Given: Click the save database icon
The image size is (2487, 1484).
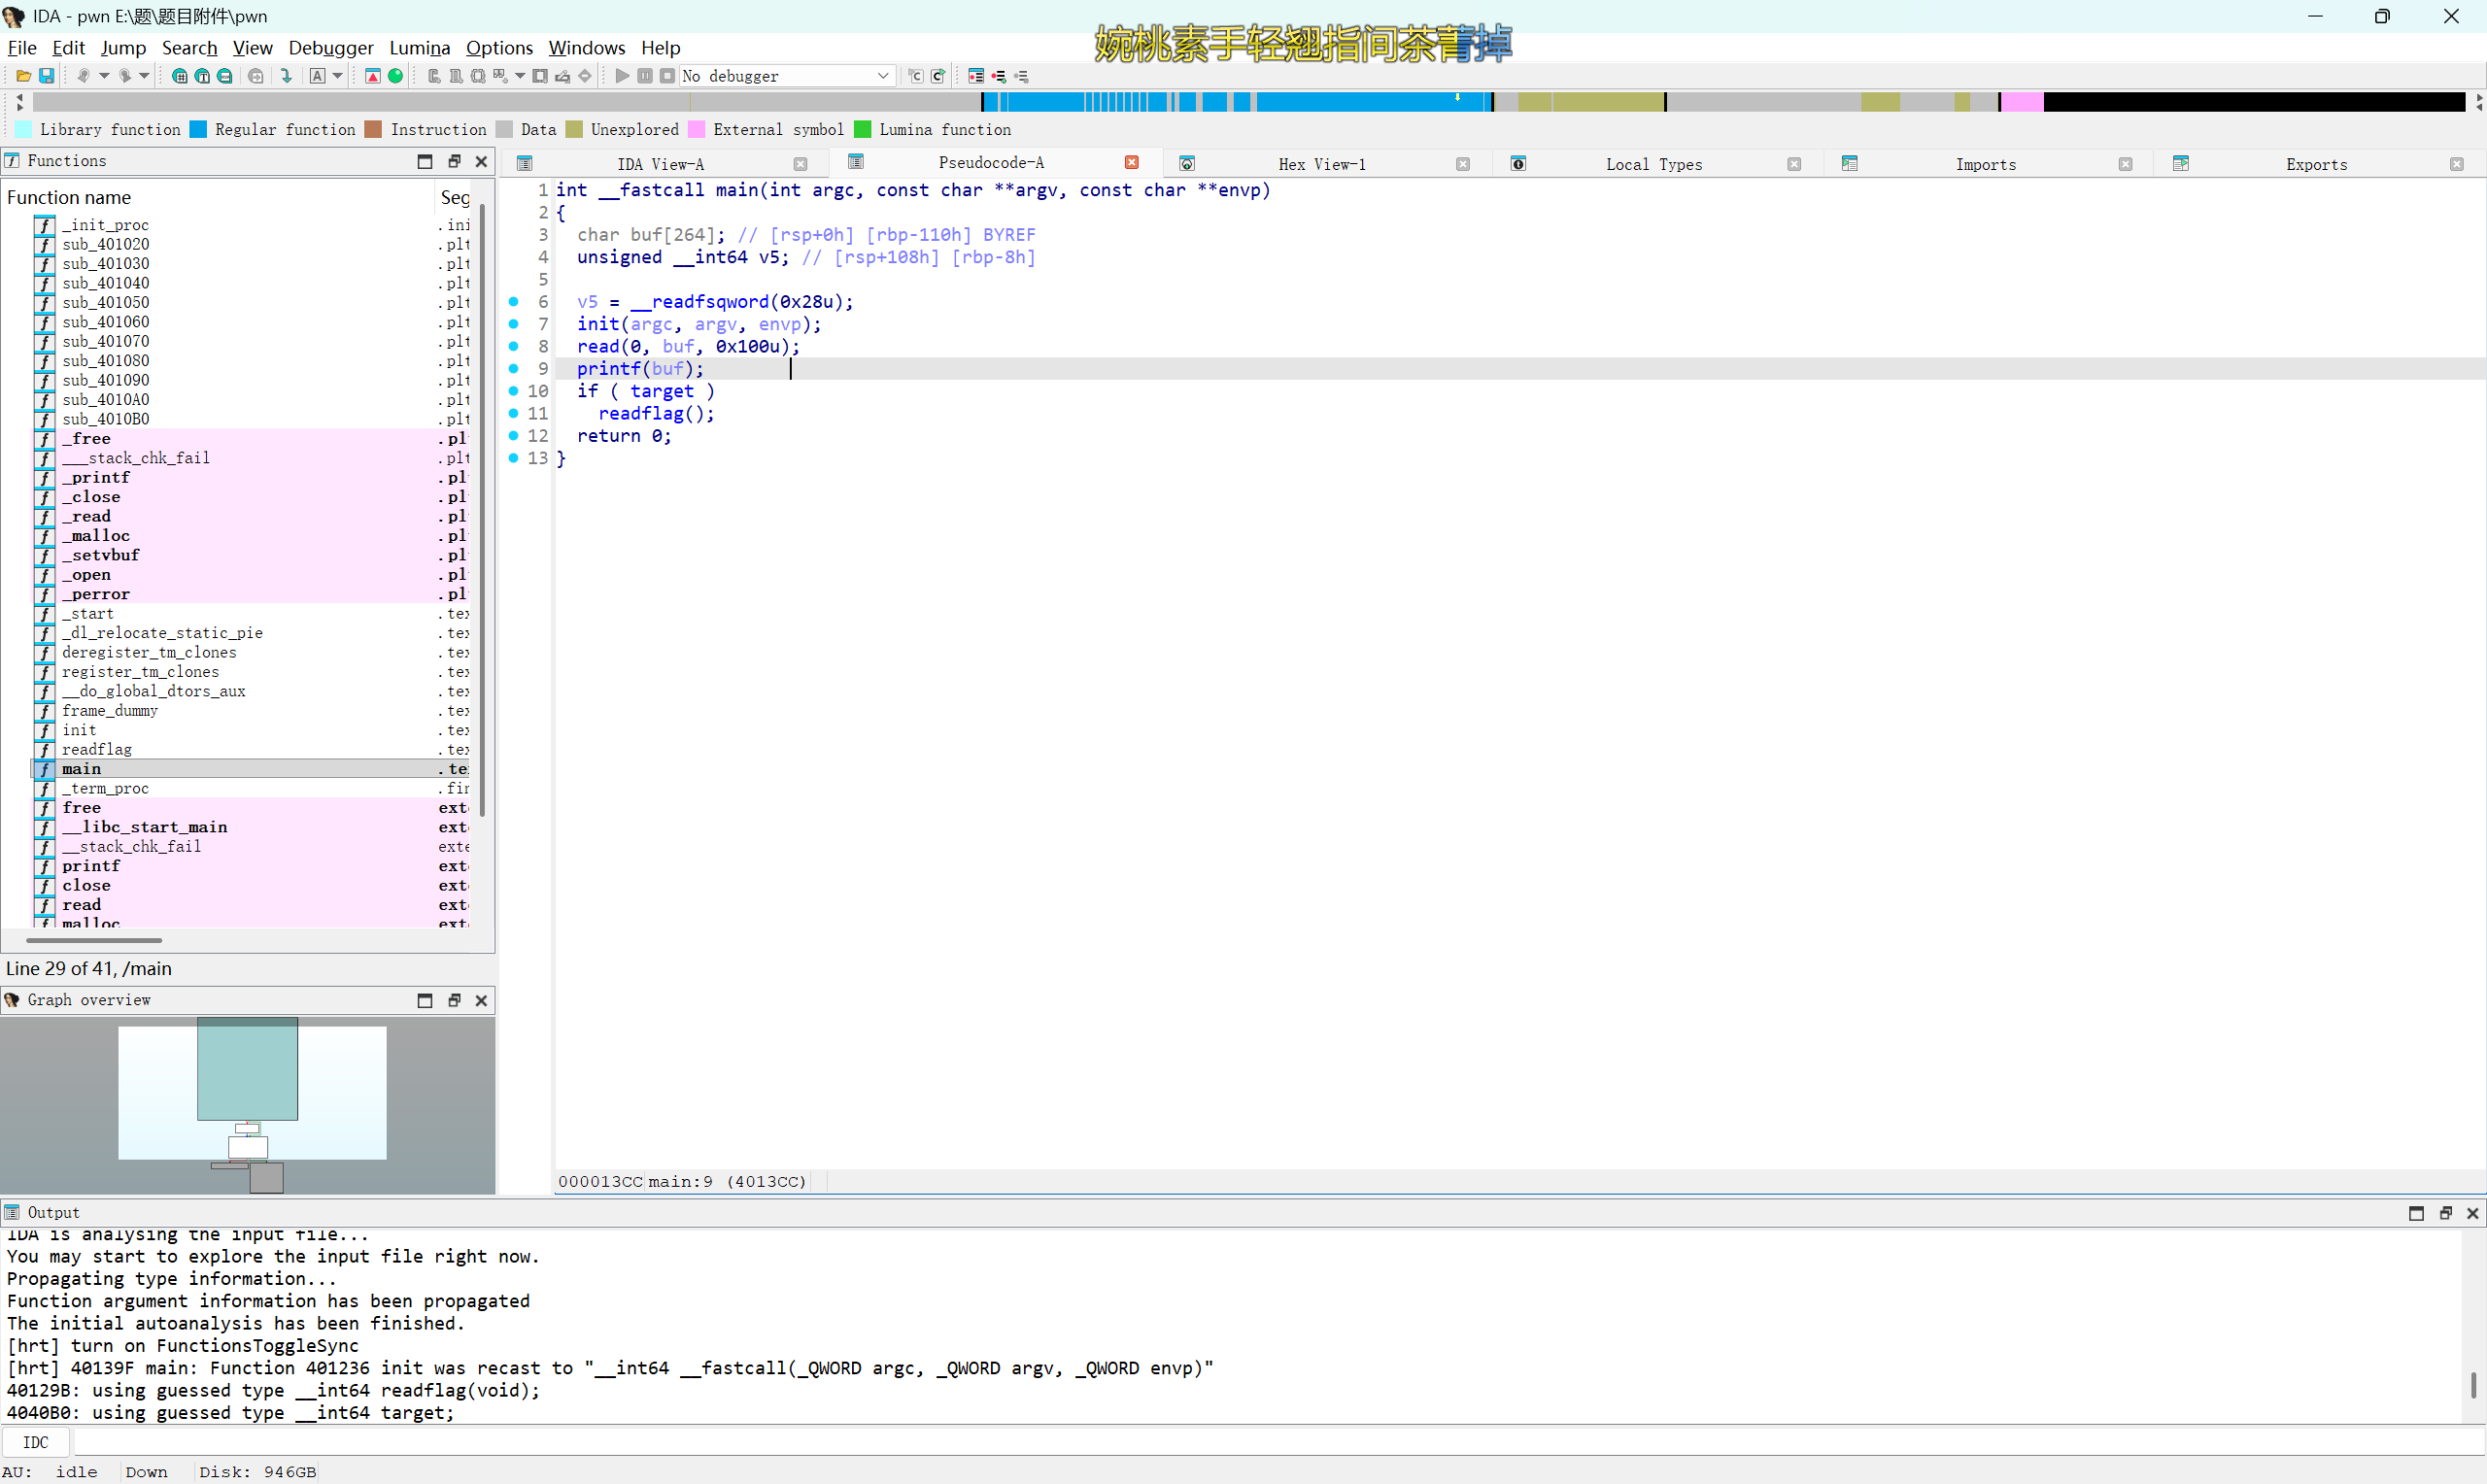Looking at the screenshot, I should [x=46, y=76].
